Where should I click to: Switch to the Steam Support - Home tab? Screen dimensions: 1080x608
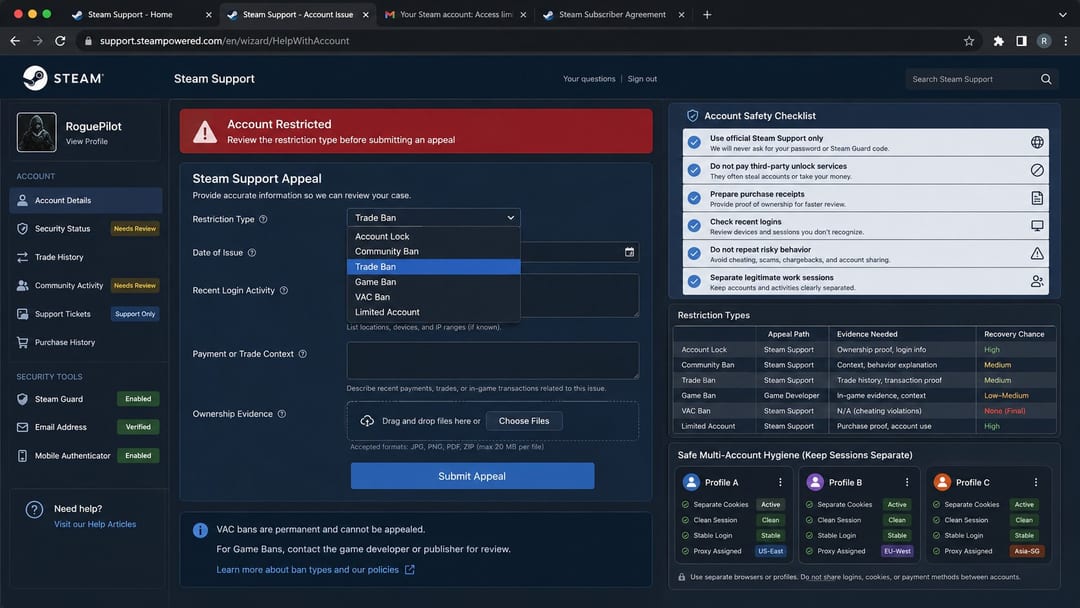click(141, 14)
